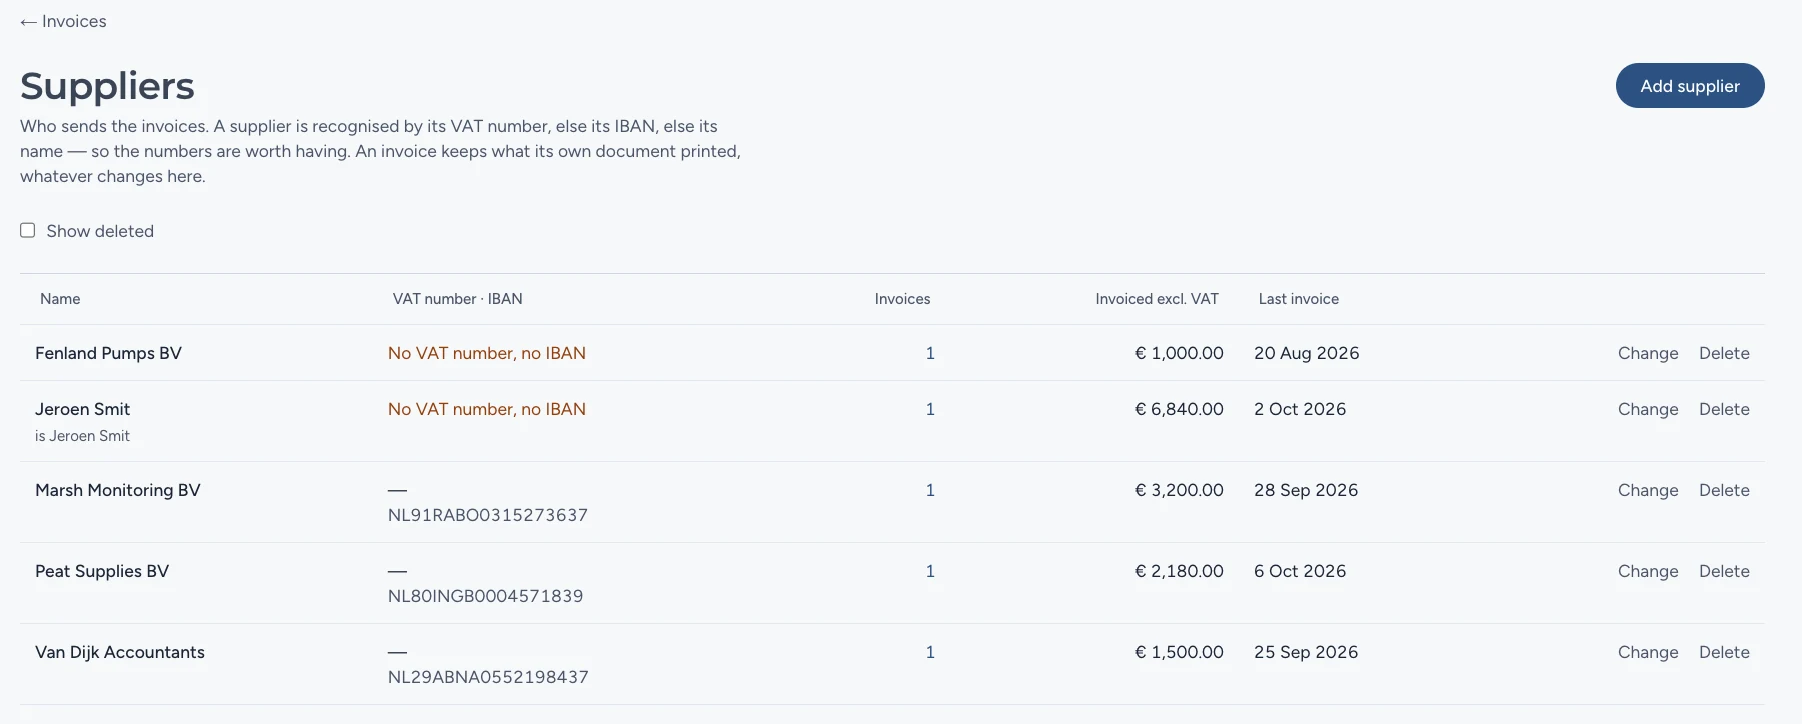Click the amount € 3,200.00
This screenshot has width=1802, height=724.
1179,490
